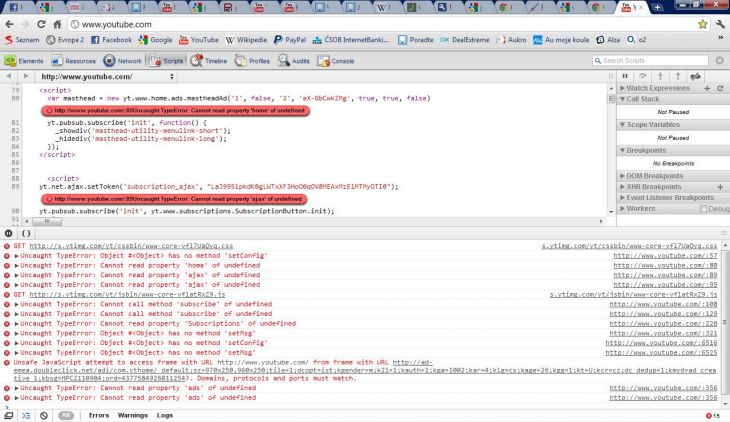Add a new watch expression
730x422 pixels.
[x=707, y=88]
